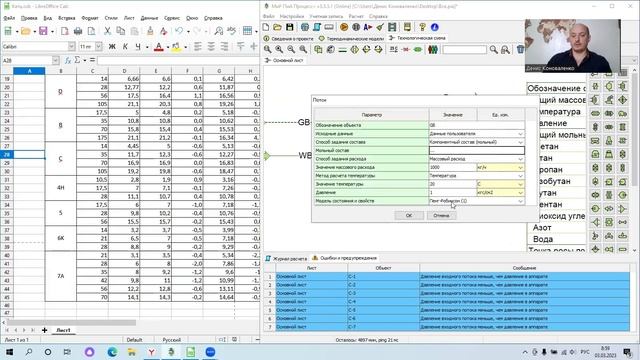Viewport: 640px width, 360px height.
Task: Click the Sum sigma icon in formula bar
Action: coord(77,60)
